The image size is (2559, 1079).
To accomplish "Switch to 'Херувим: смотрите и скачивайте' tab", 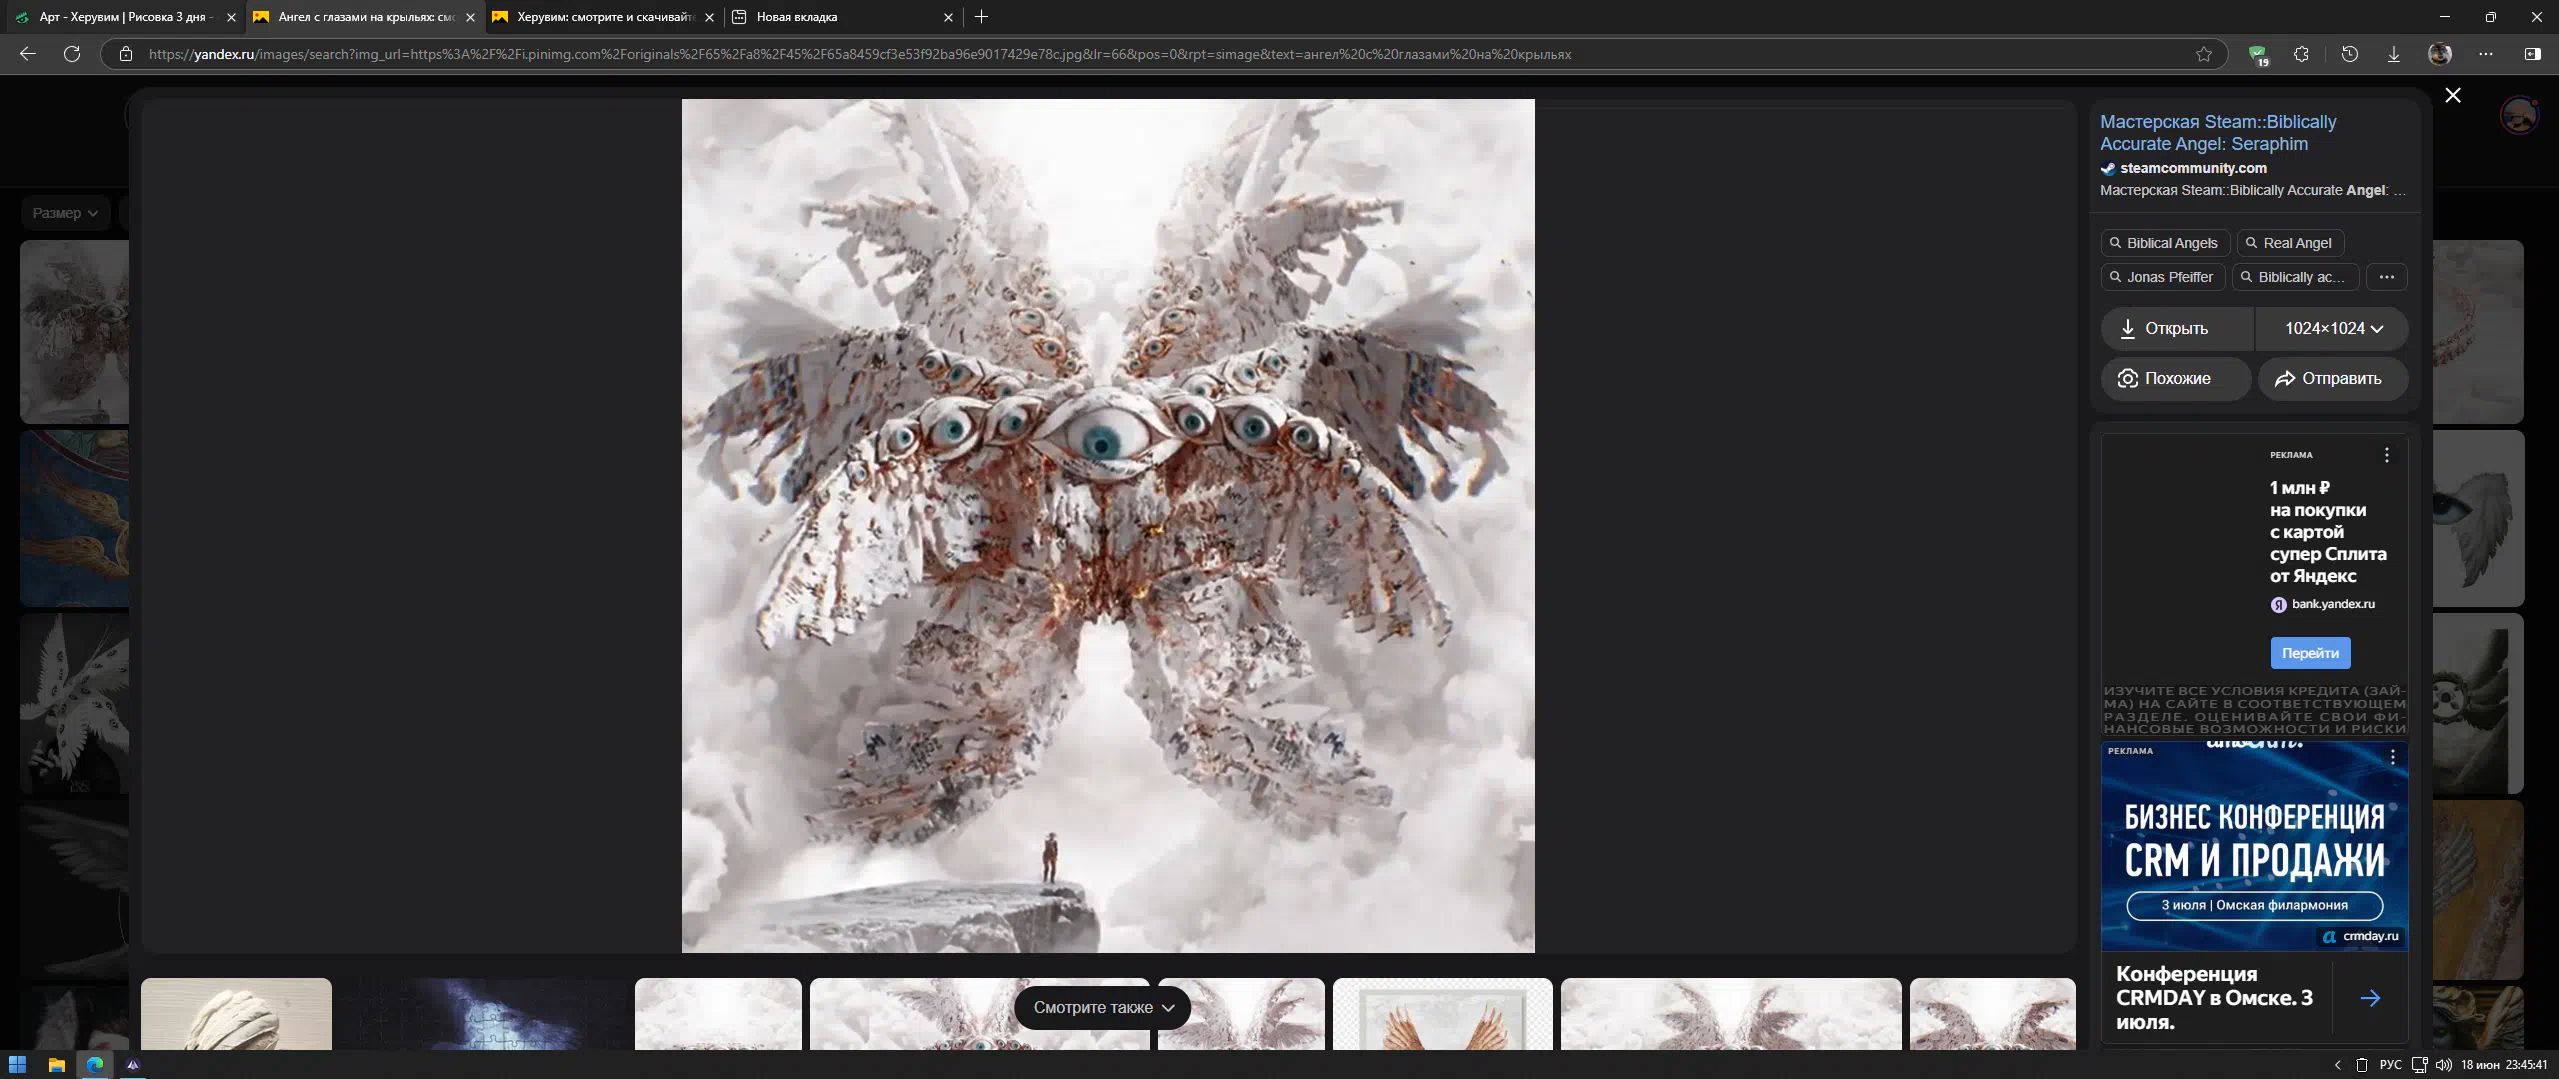I will [605, 17].
